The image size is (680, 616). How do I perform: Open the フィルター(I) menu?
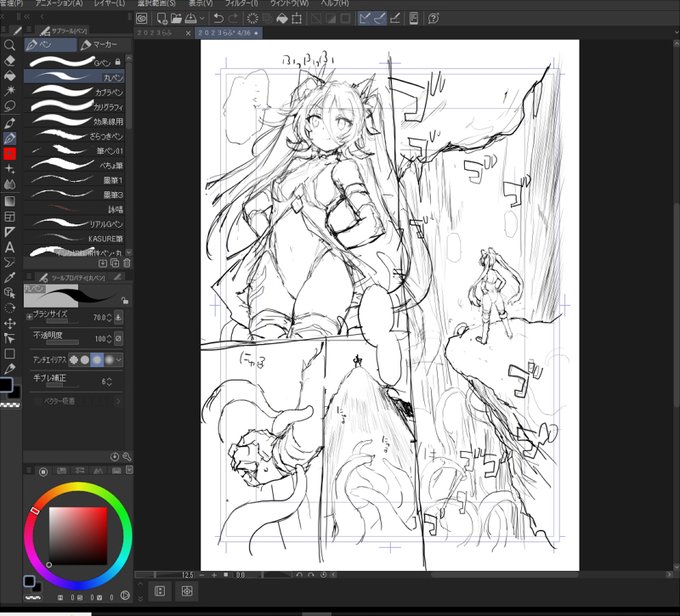click(242, 3)
